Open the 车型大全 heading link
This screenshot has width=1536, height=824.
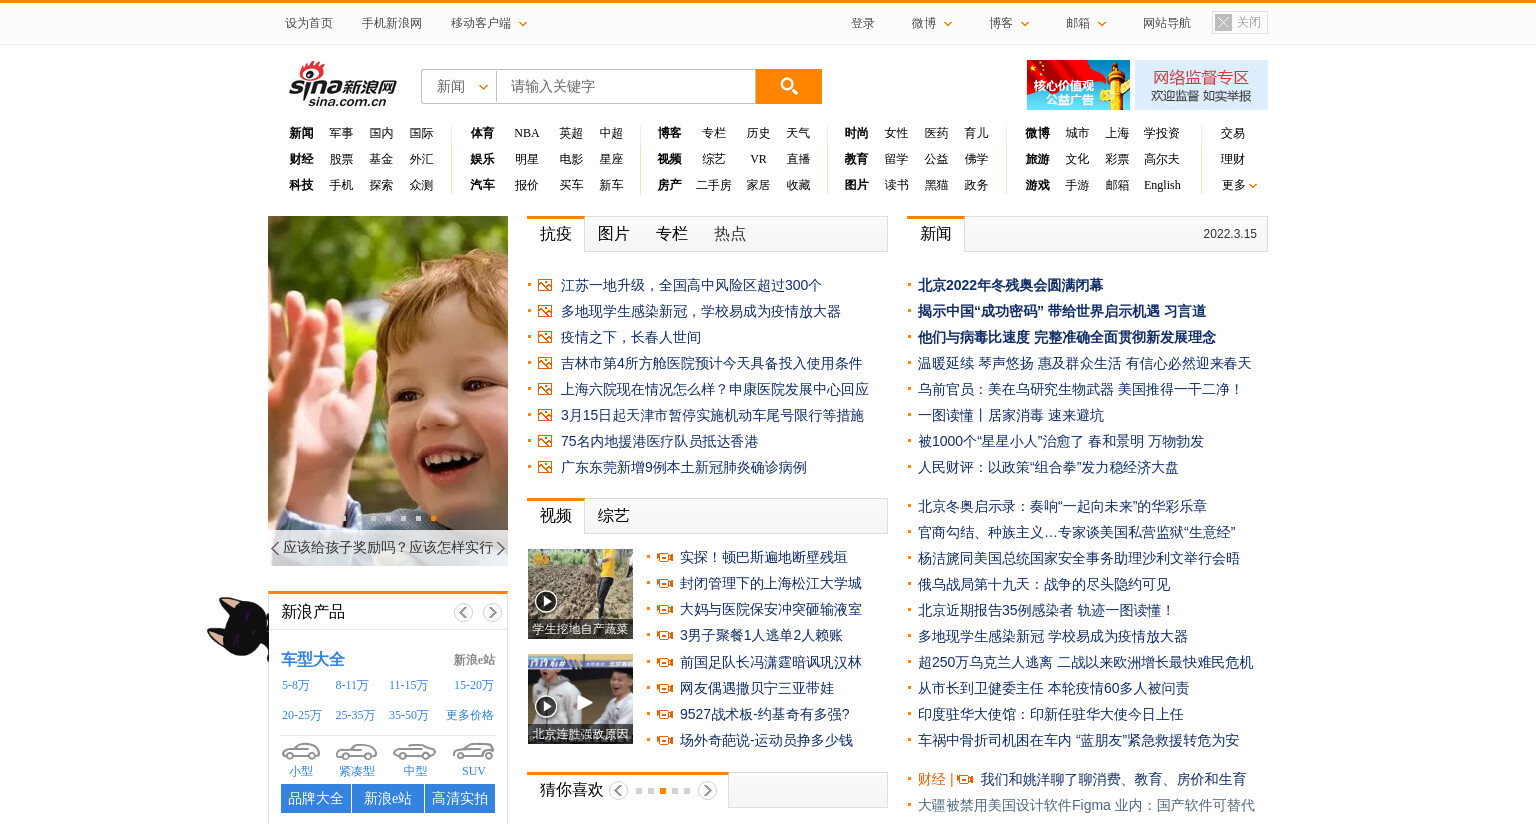313,659
